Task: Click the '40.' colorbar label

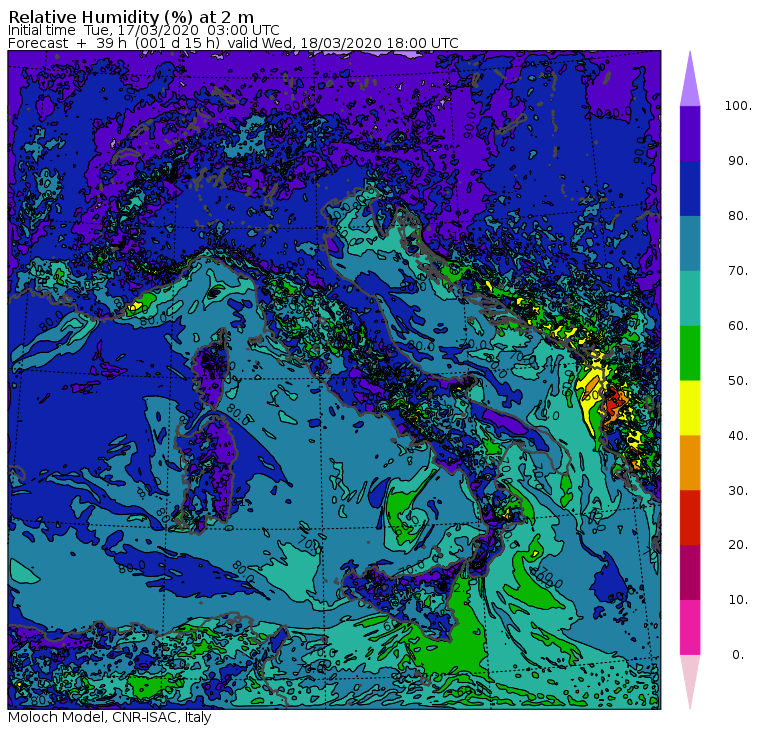Action: (738, 435)
